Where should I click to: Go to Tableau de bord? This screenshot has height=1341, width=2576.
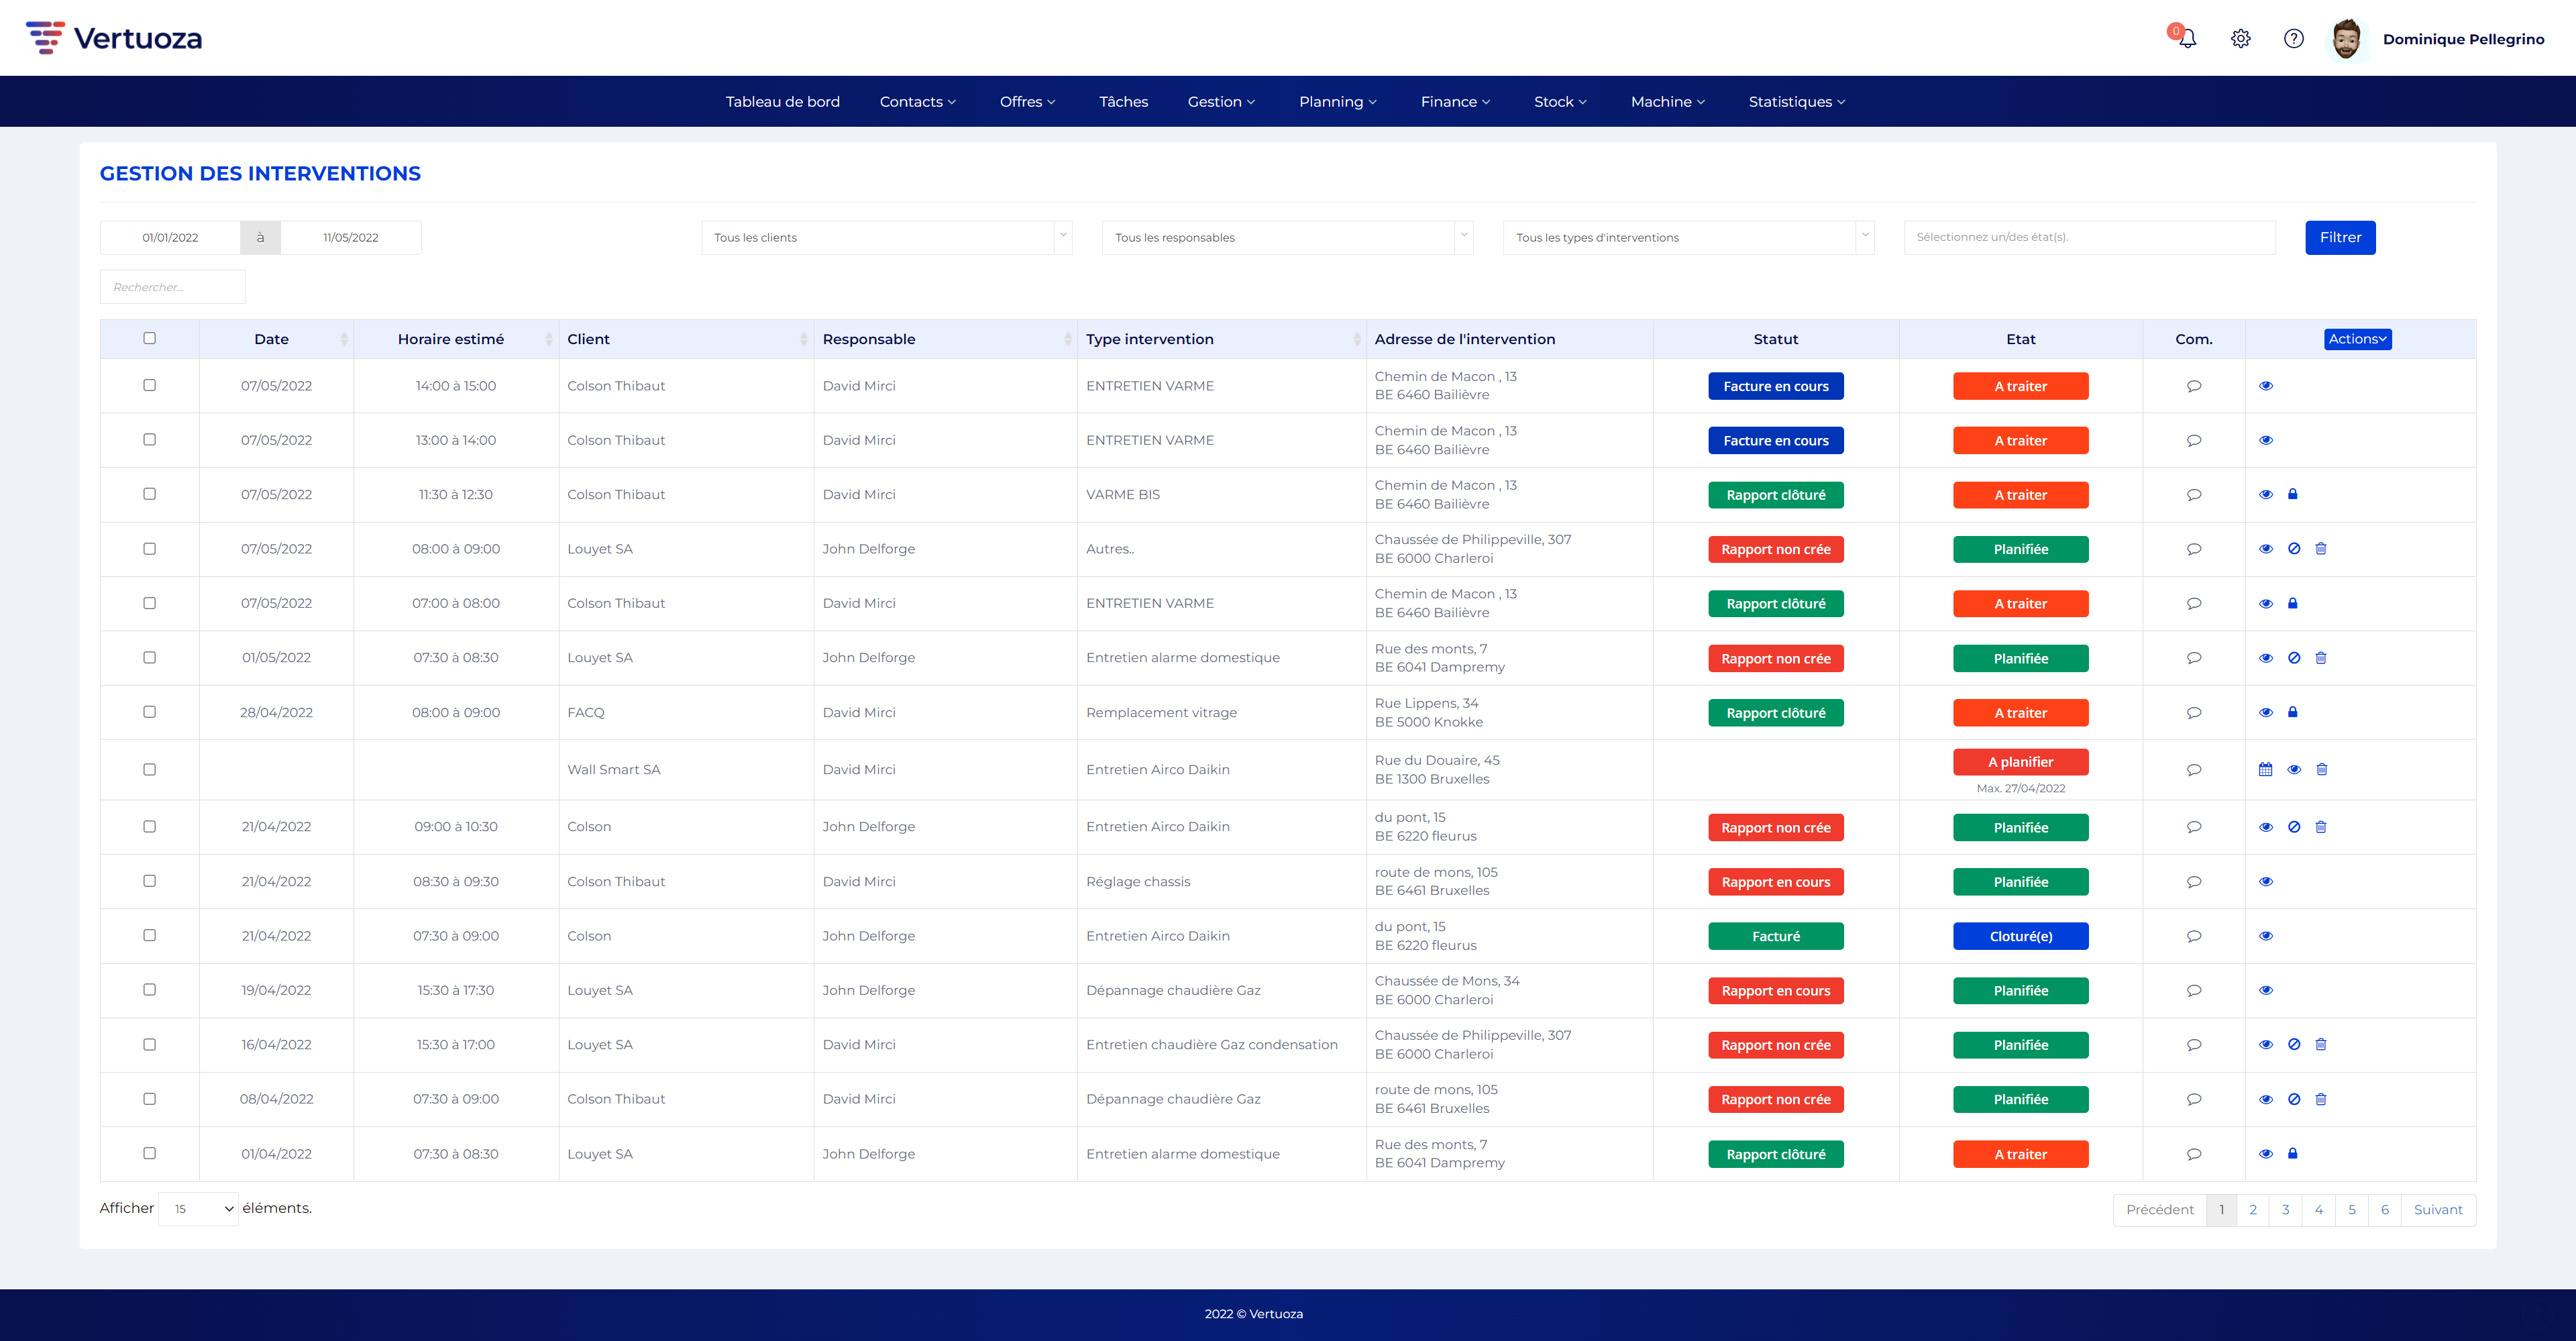pos(782,102)
